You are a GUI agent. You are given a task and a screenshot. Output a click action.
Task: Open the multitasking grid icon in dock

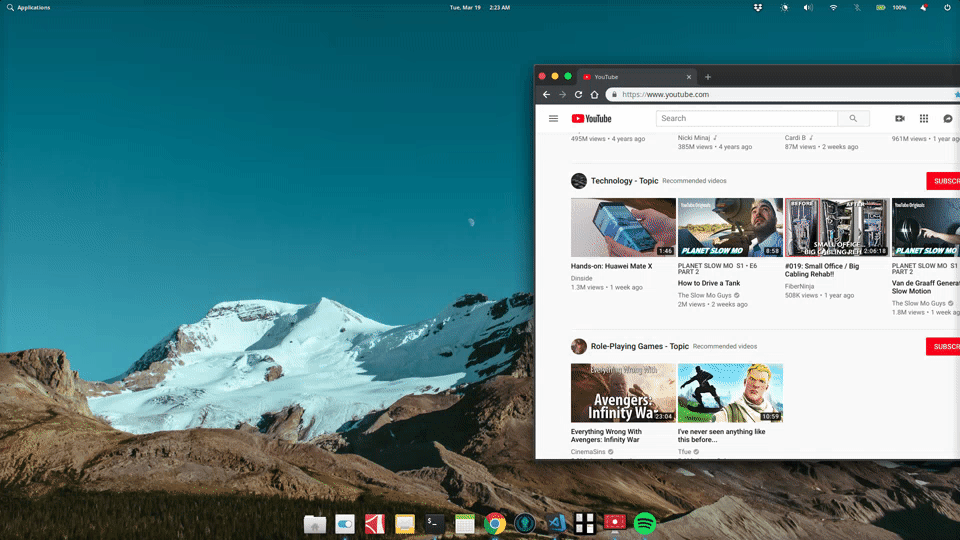(x=585, y=524)
